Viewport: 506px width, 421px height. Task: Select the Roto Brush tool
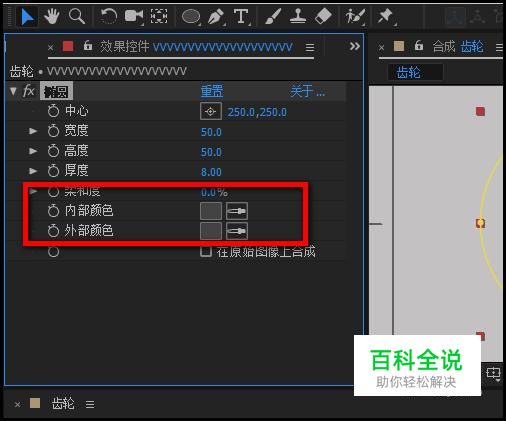pyautogui.click(x=355, y=16)
